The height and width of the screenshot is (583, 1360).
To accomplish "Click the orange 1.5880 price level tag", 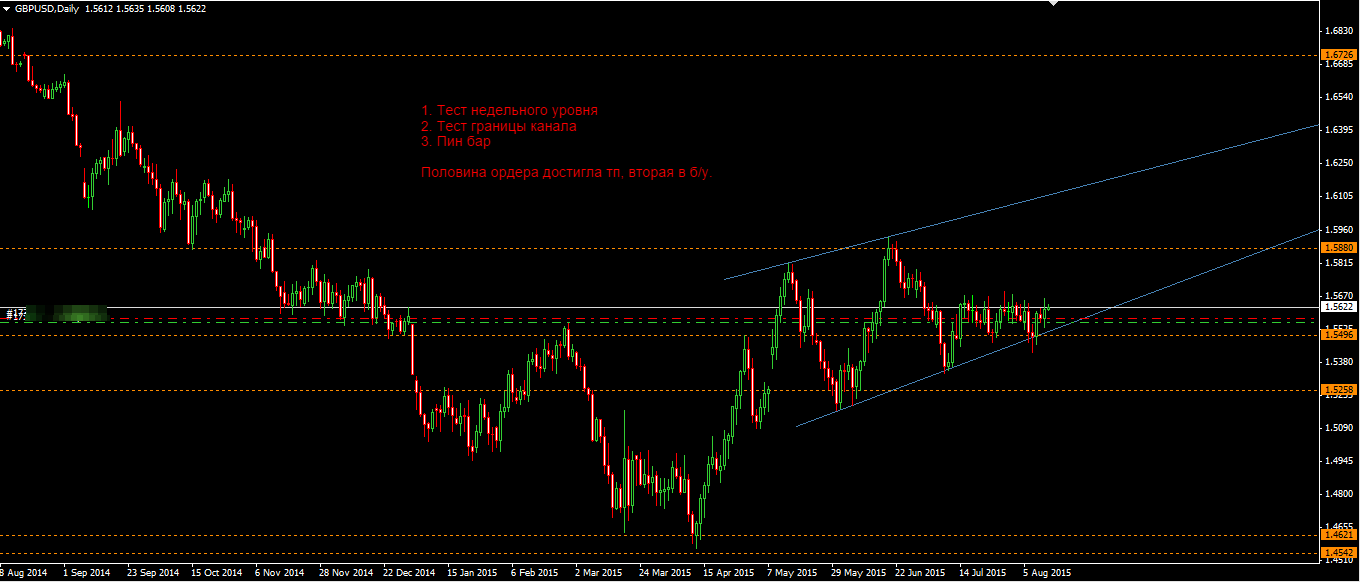I will coord(1338,247).
